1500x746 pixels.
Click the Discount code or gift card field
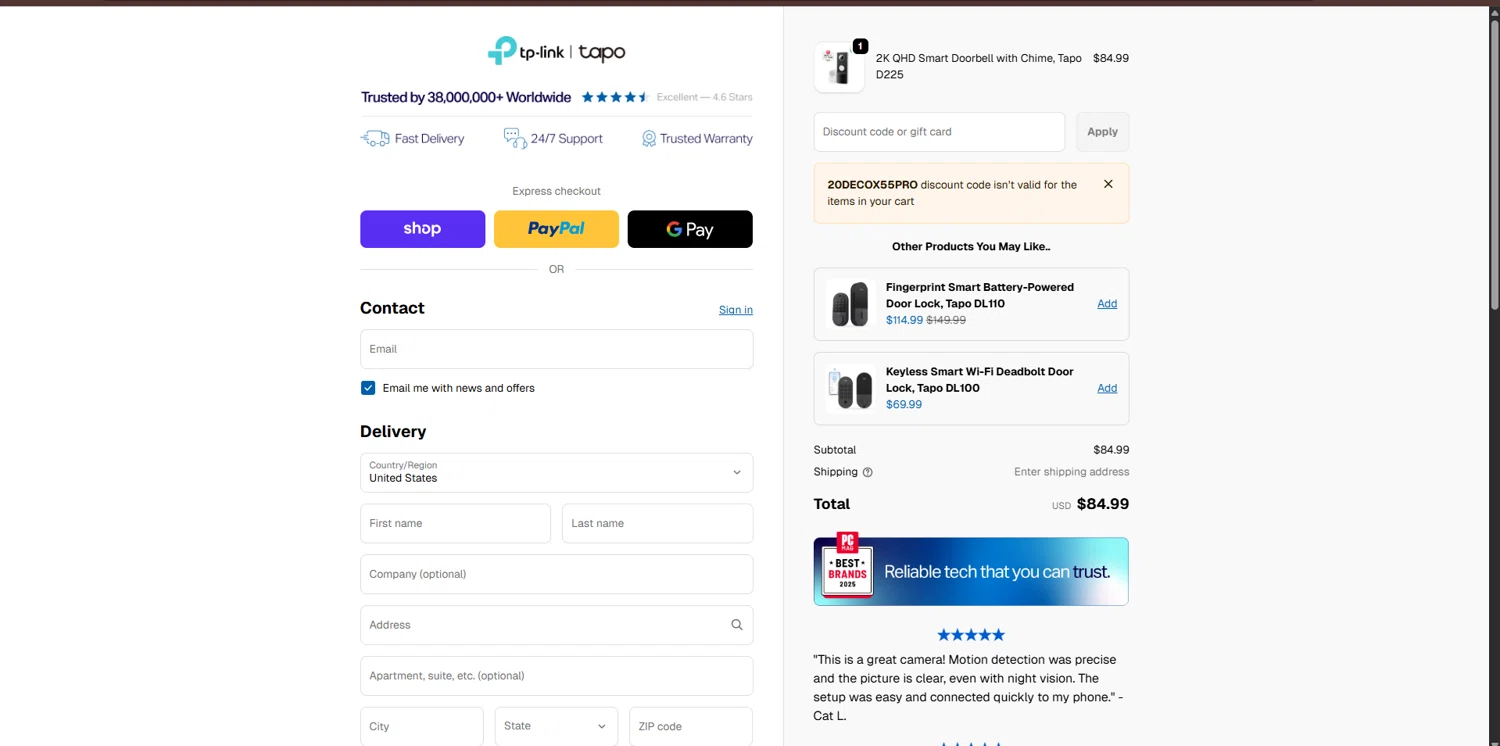click(x=939, y=132)
